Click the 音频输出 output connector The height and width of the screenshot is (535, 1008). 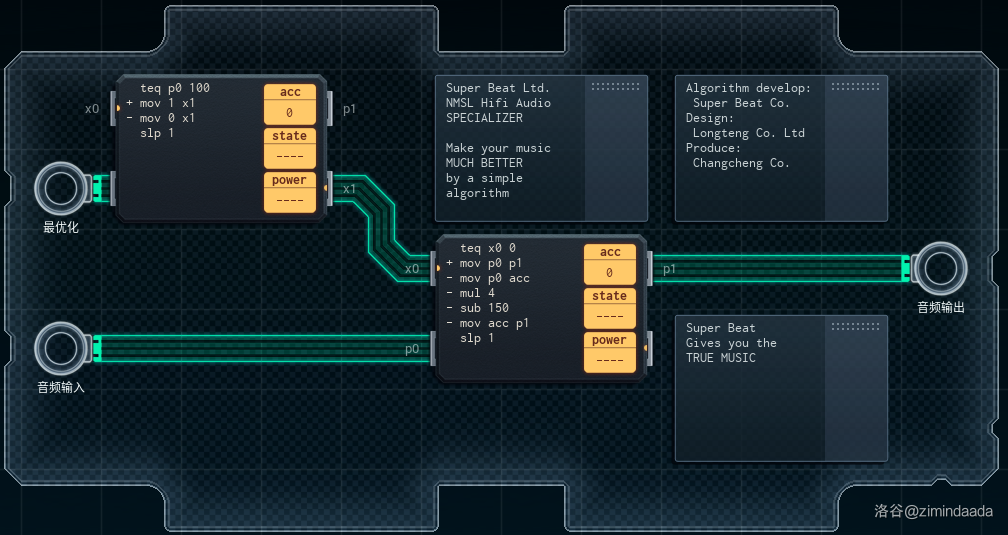[x=941, y=268]
